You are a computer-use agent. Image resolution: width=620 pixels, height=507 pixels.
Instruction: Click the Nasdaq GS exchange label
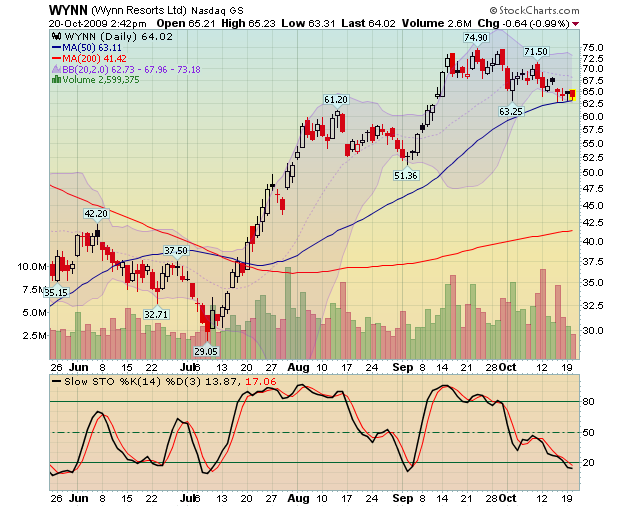pos(217,11)
